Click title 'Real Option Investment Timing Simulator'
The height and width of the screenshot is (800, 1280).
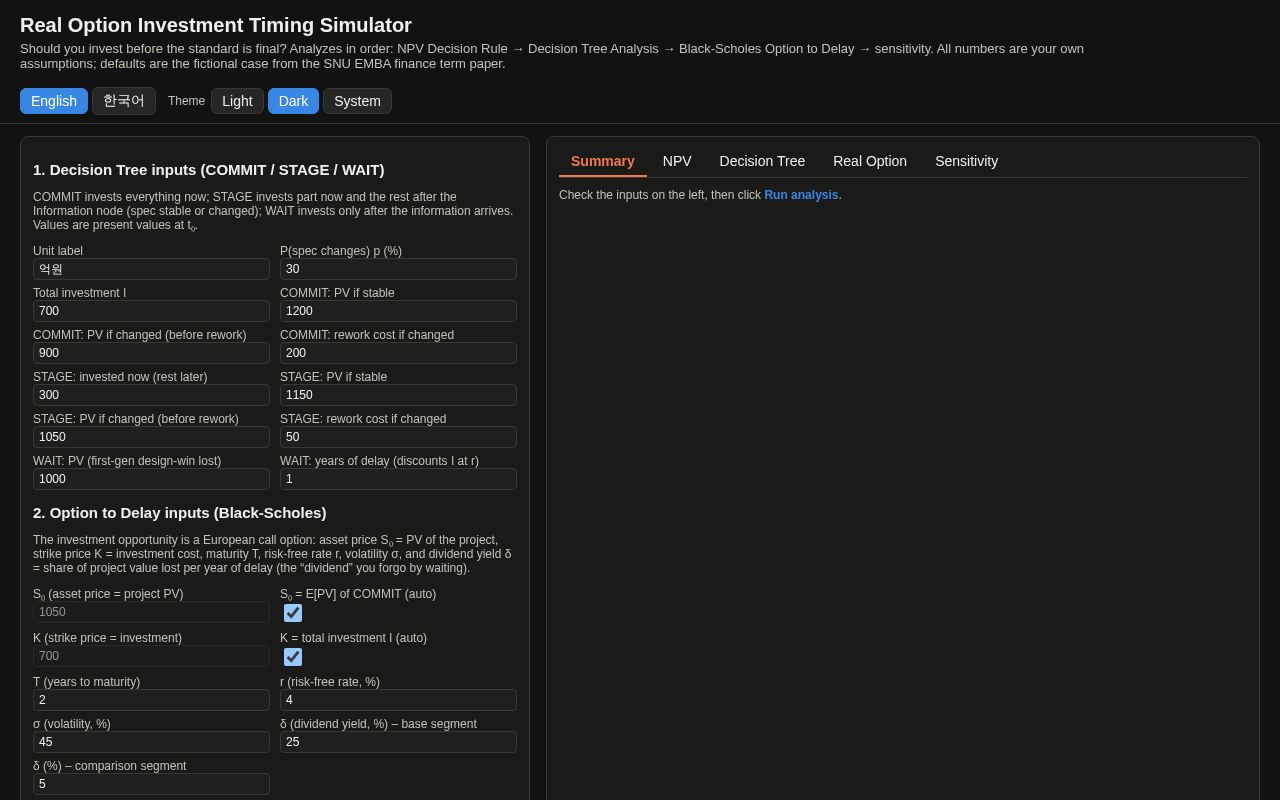click(216, 25)
